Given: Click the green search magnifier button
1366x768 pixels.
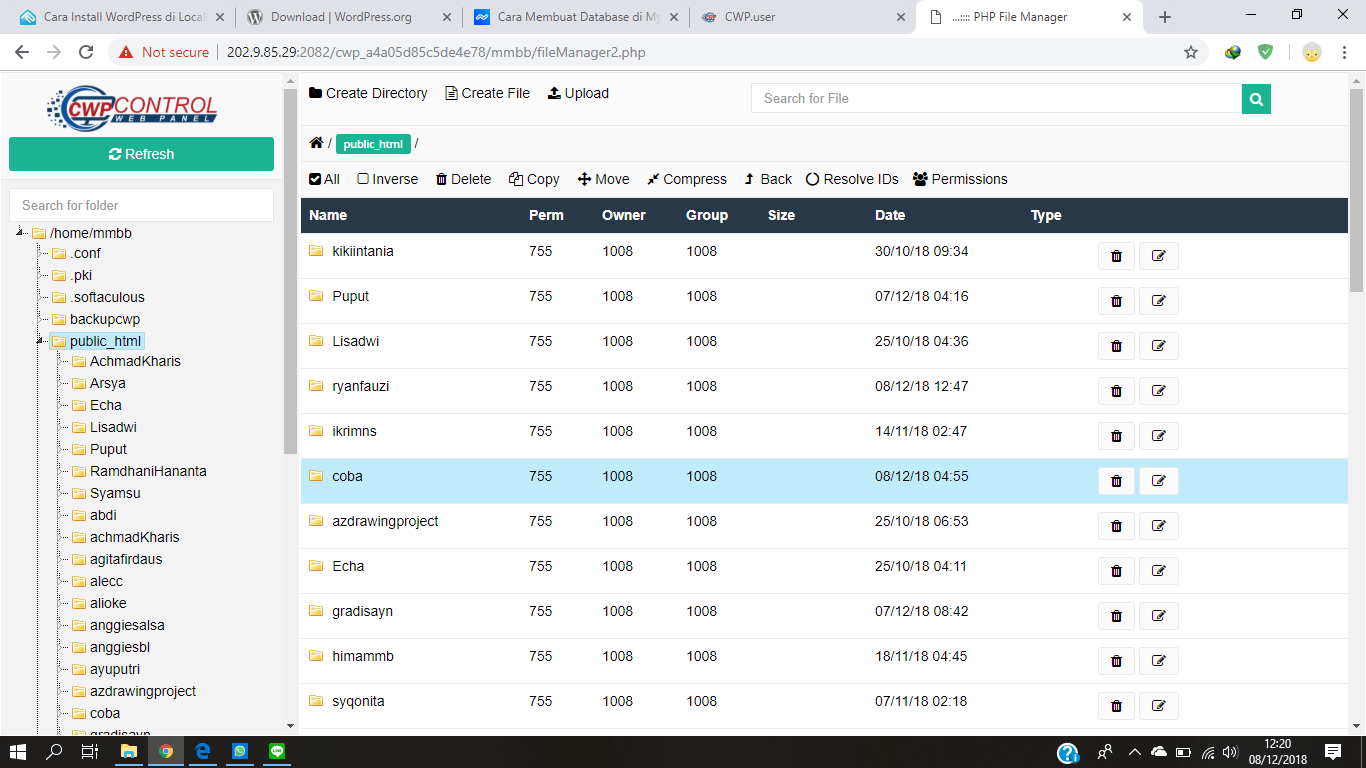Looking at the screenshot, I should click(1256, 98).
